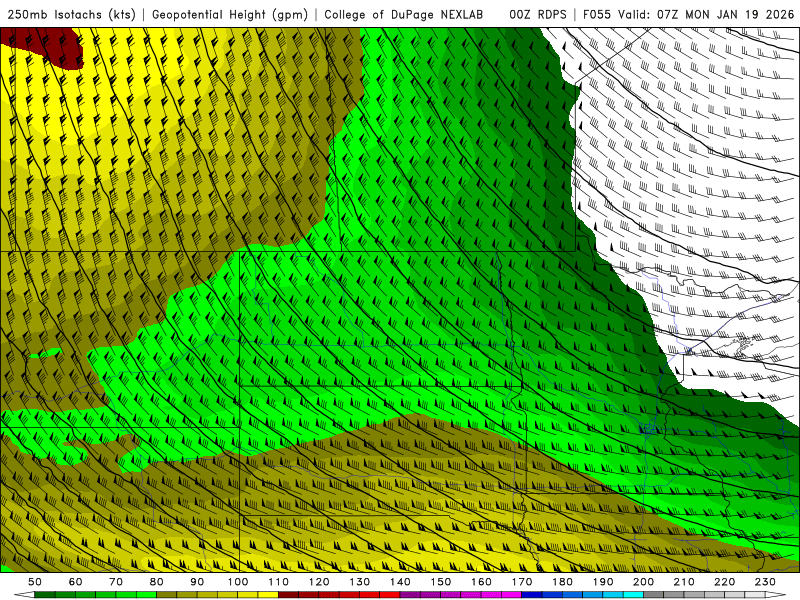
Task: Click the '170' legend value
Action: coord(522,582)
